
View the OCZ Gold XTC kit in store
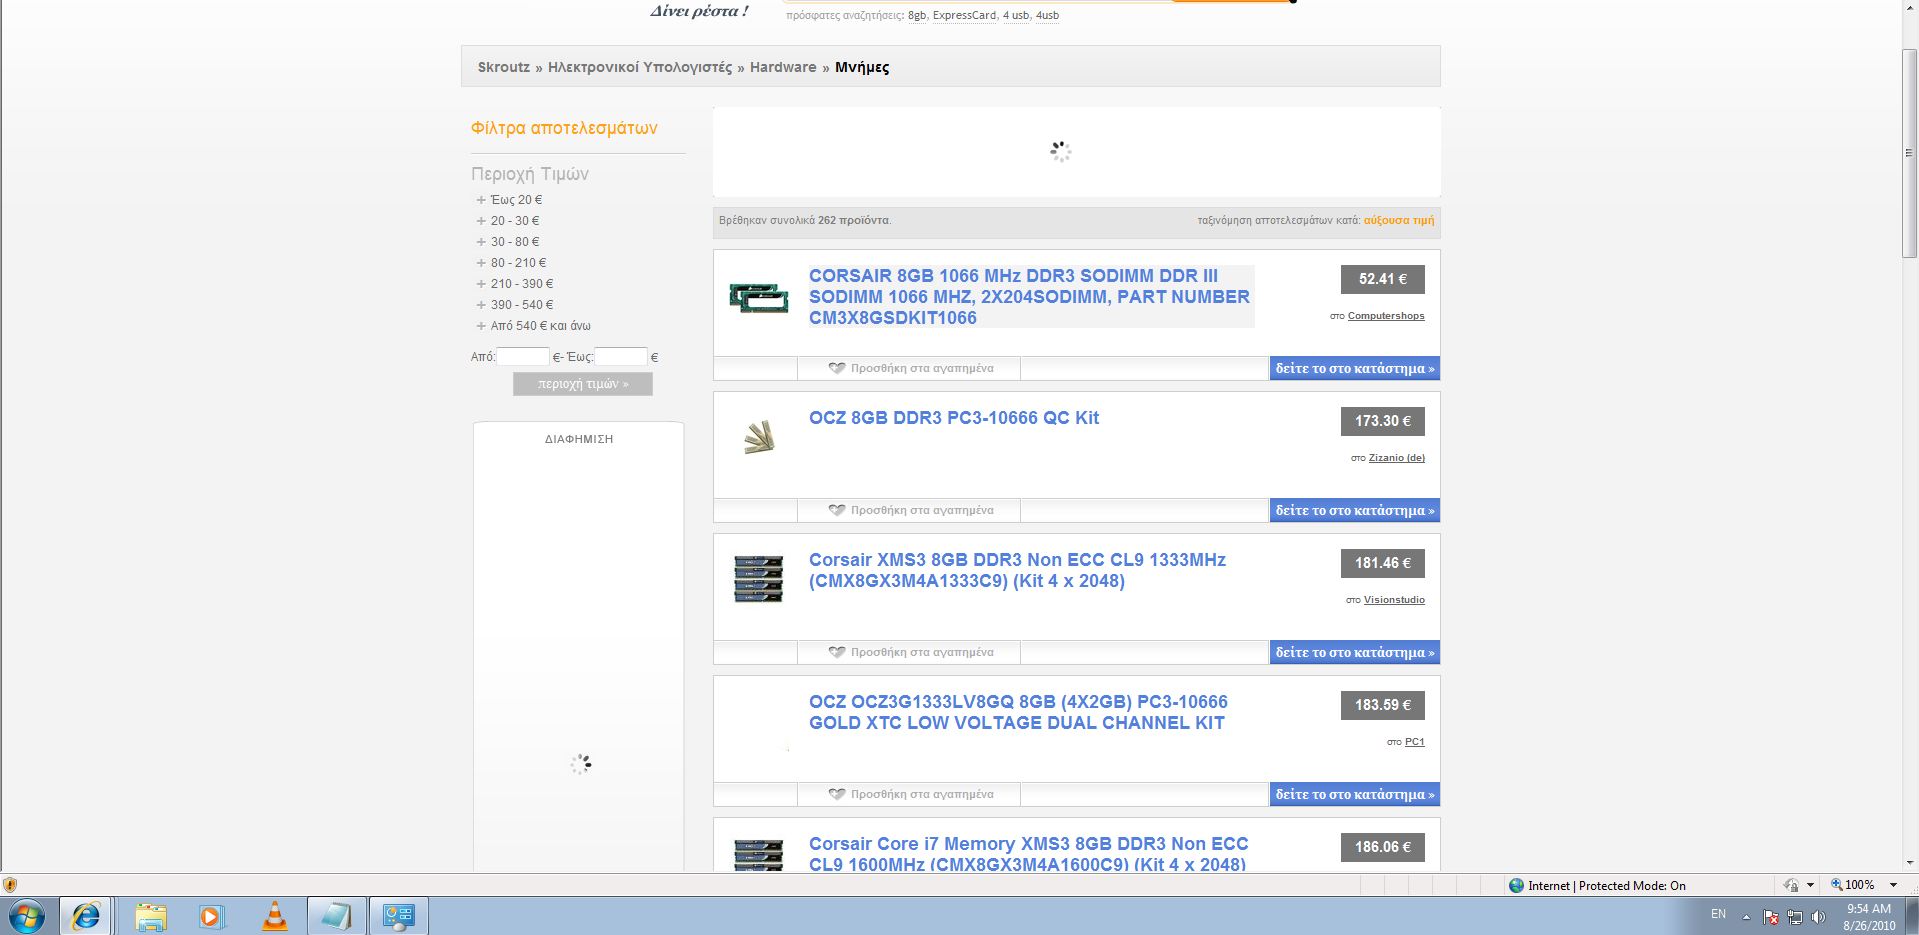1355,794
